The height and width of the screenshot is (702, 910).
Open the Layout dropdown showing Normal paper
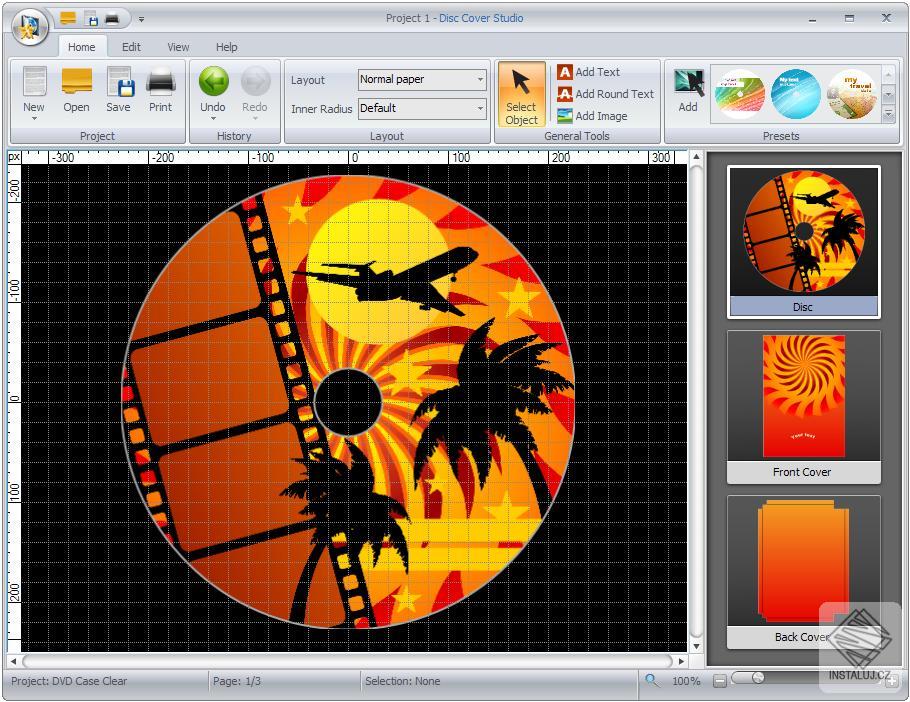478,80
